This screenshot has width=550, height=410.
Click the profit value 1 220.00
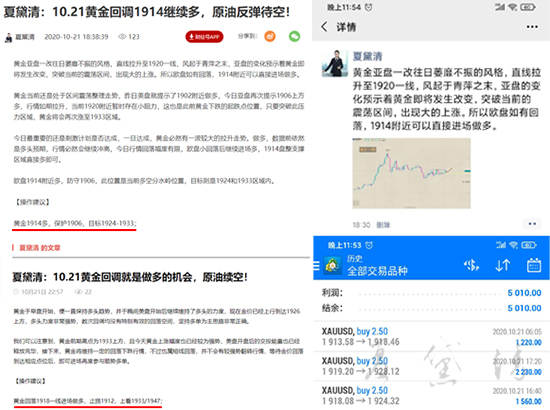(528, 342)
